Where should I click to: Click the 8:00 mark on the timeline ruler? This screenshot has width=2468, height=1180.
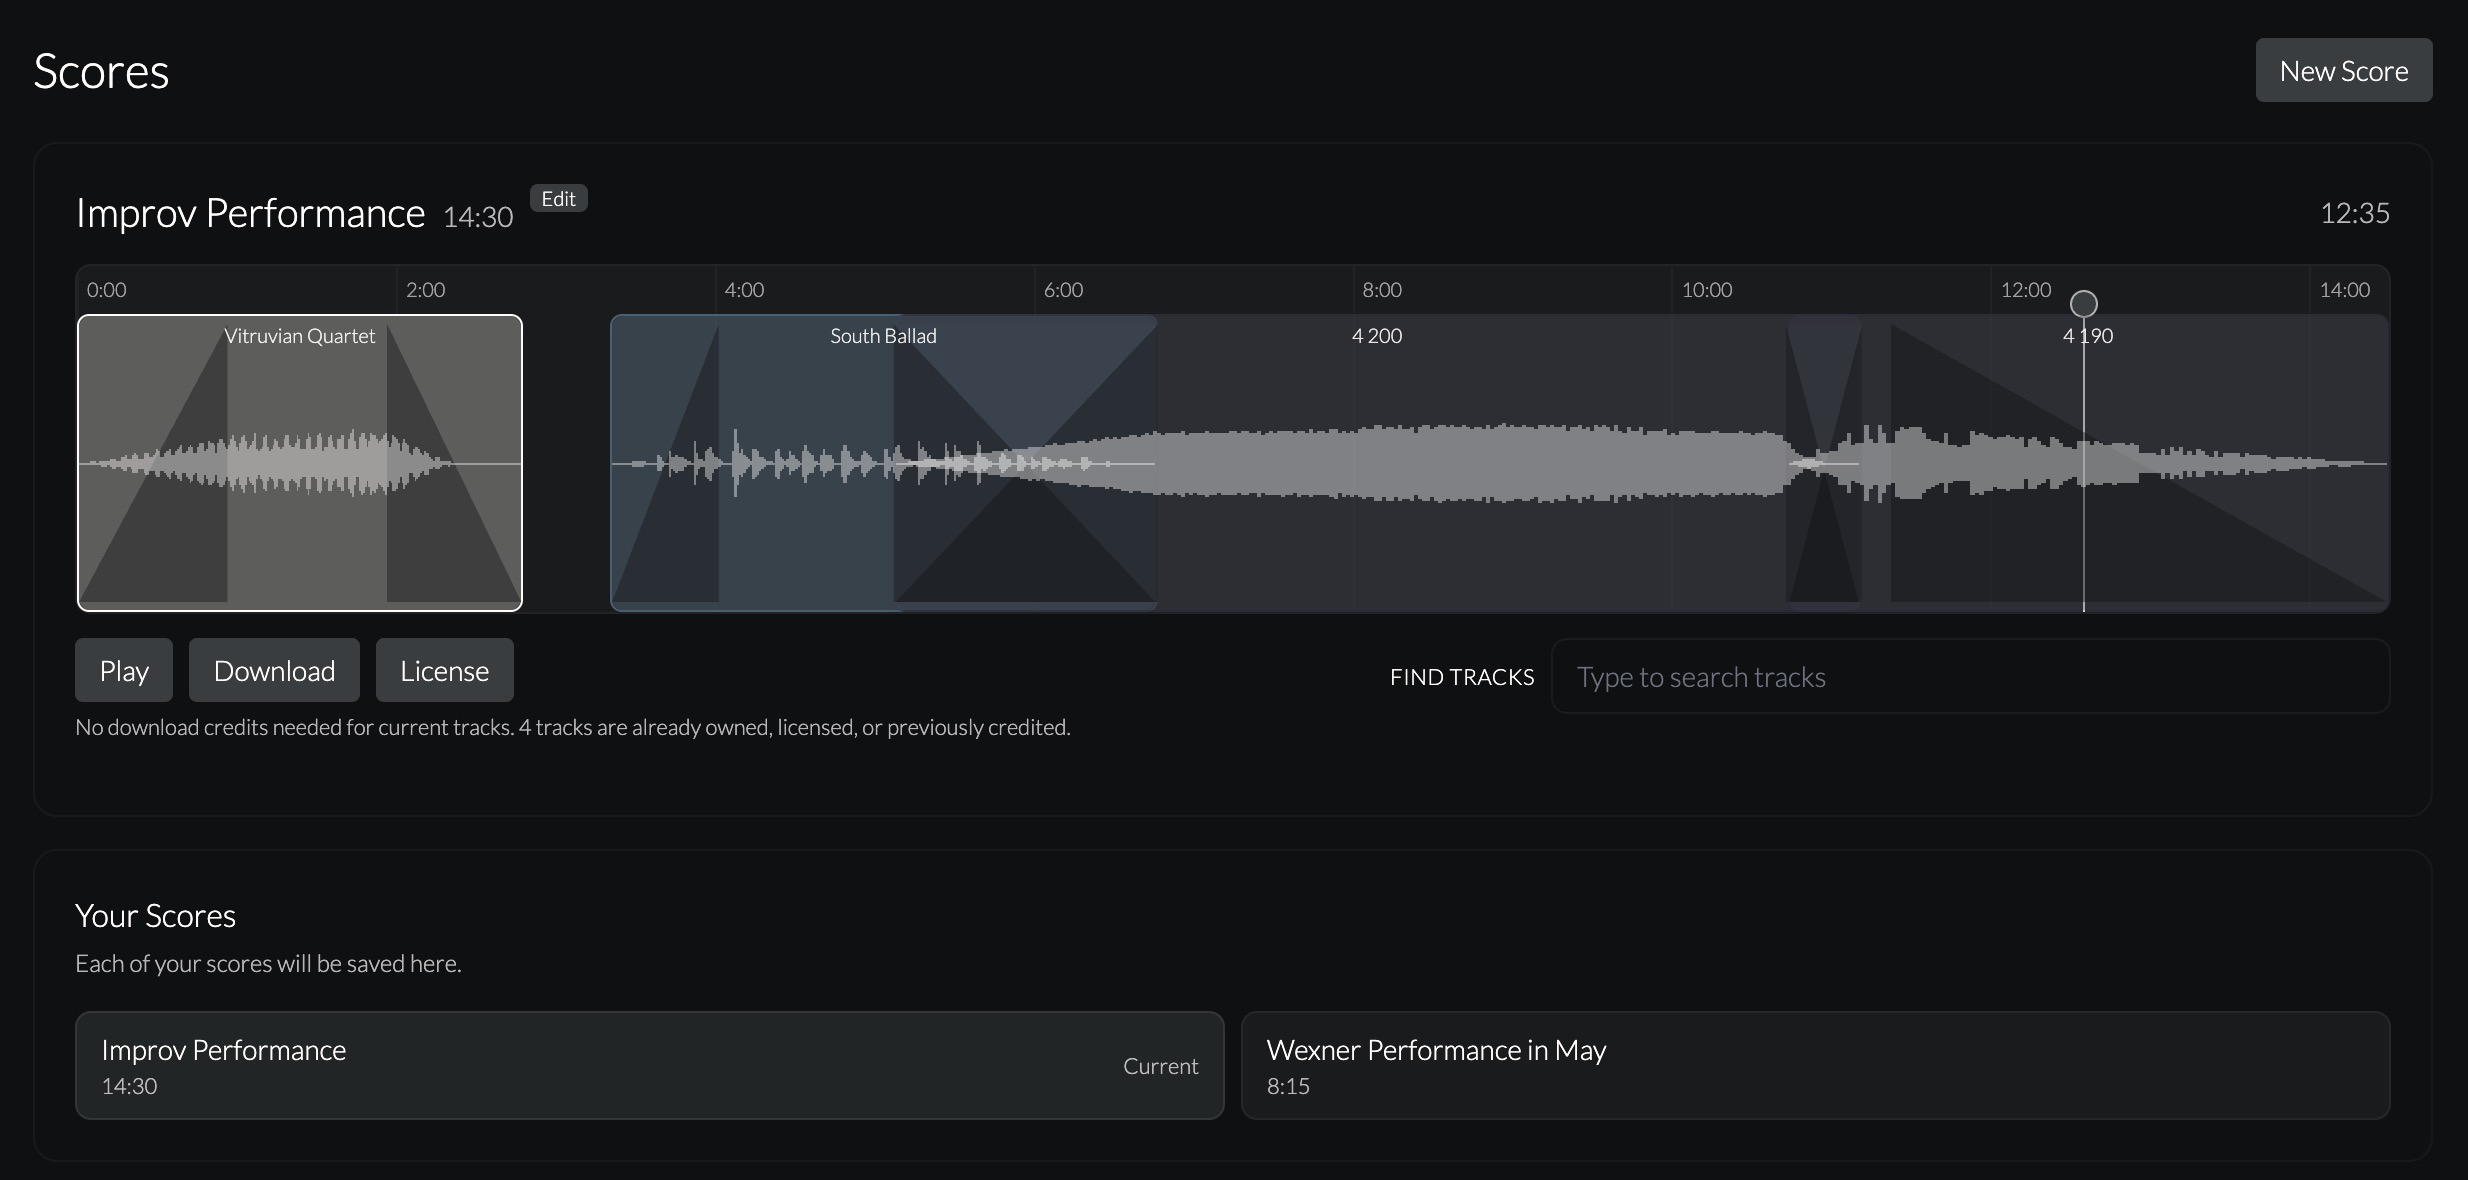[x=1382, y=290]
